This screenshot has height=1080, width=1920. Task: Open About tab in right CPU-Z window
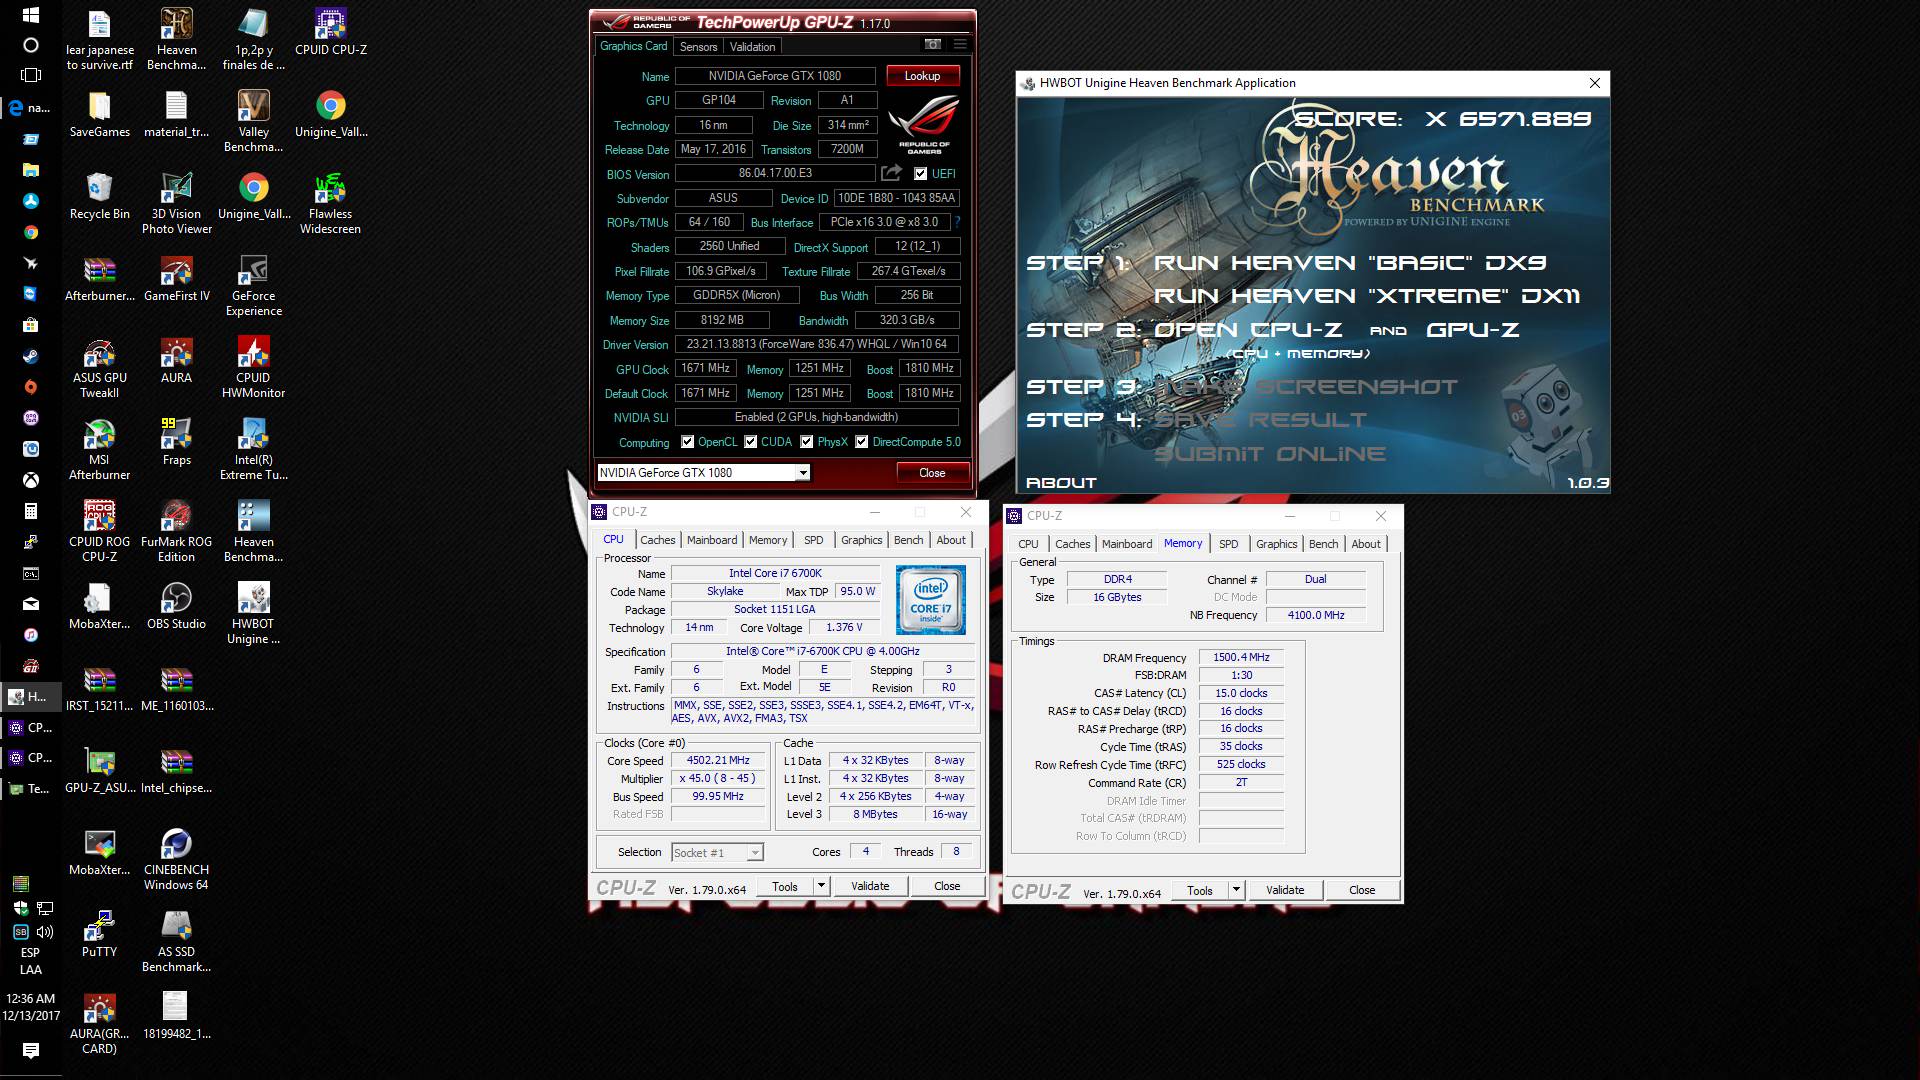pyautogui.click(x=1366, y=544)
